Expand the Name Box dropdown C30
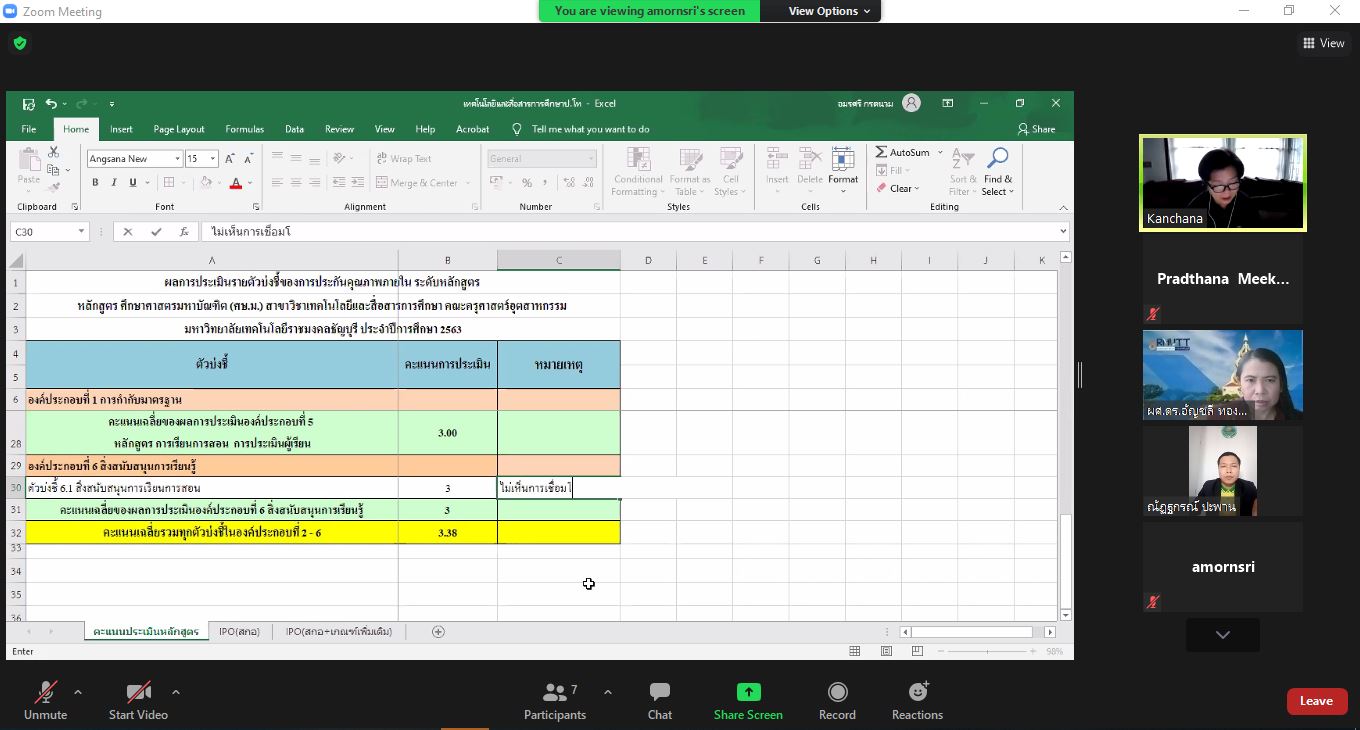1360x730 pixels. tap(81, 231)
